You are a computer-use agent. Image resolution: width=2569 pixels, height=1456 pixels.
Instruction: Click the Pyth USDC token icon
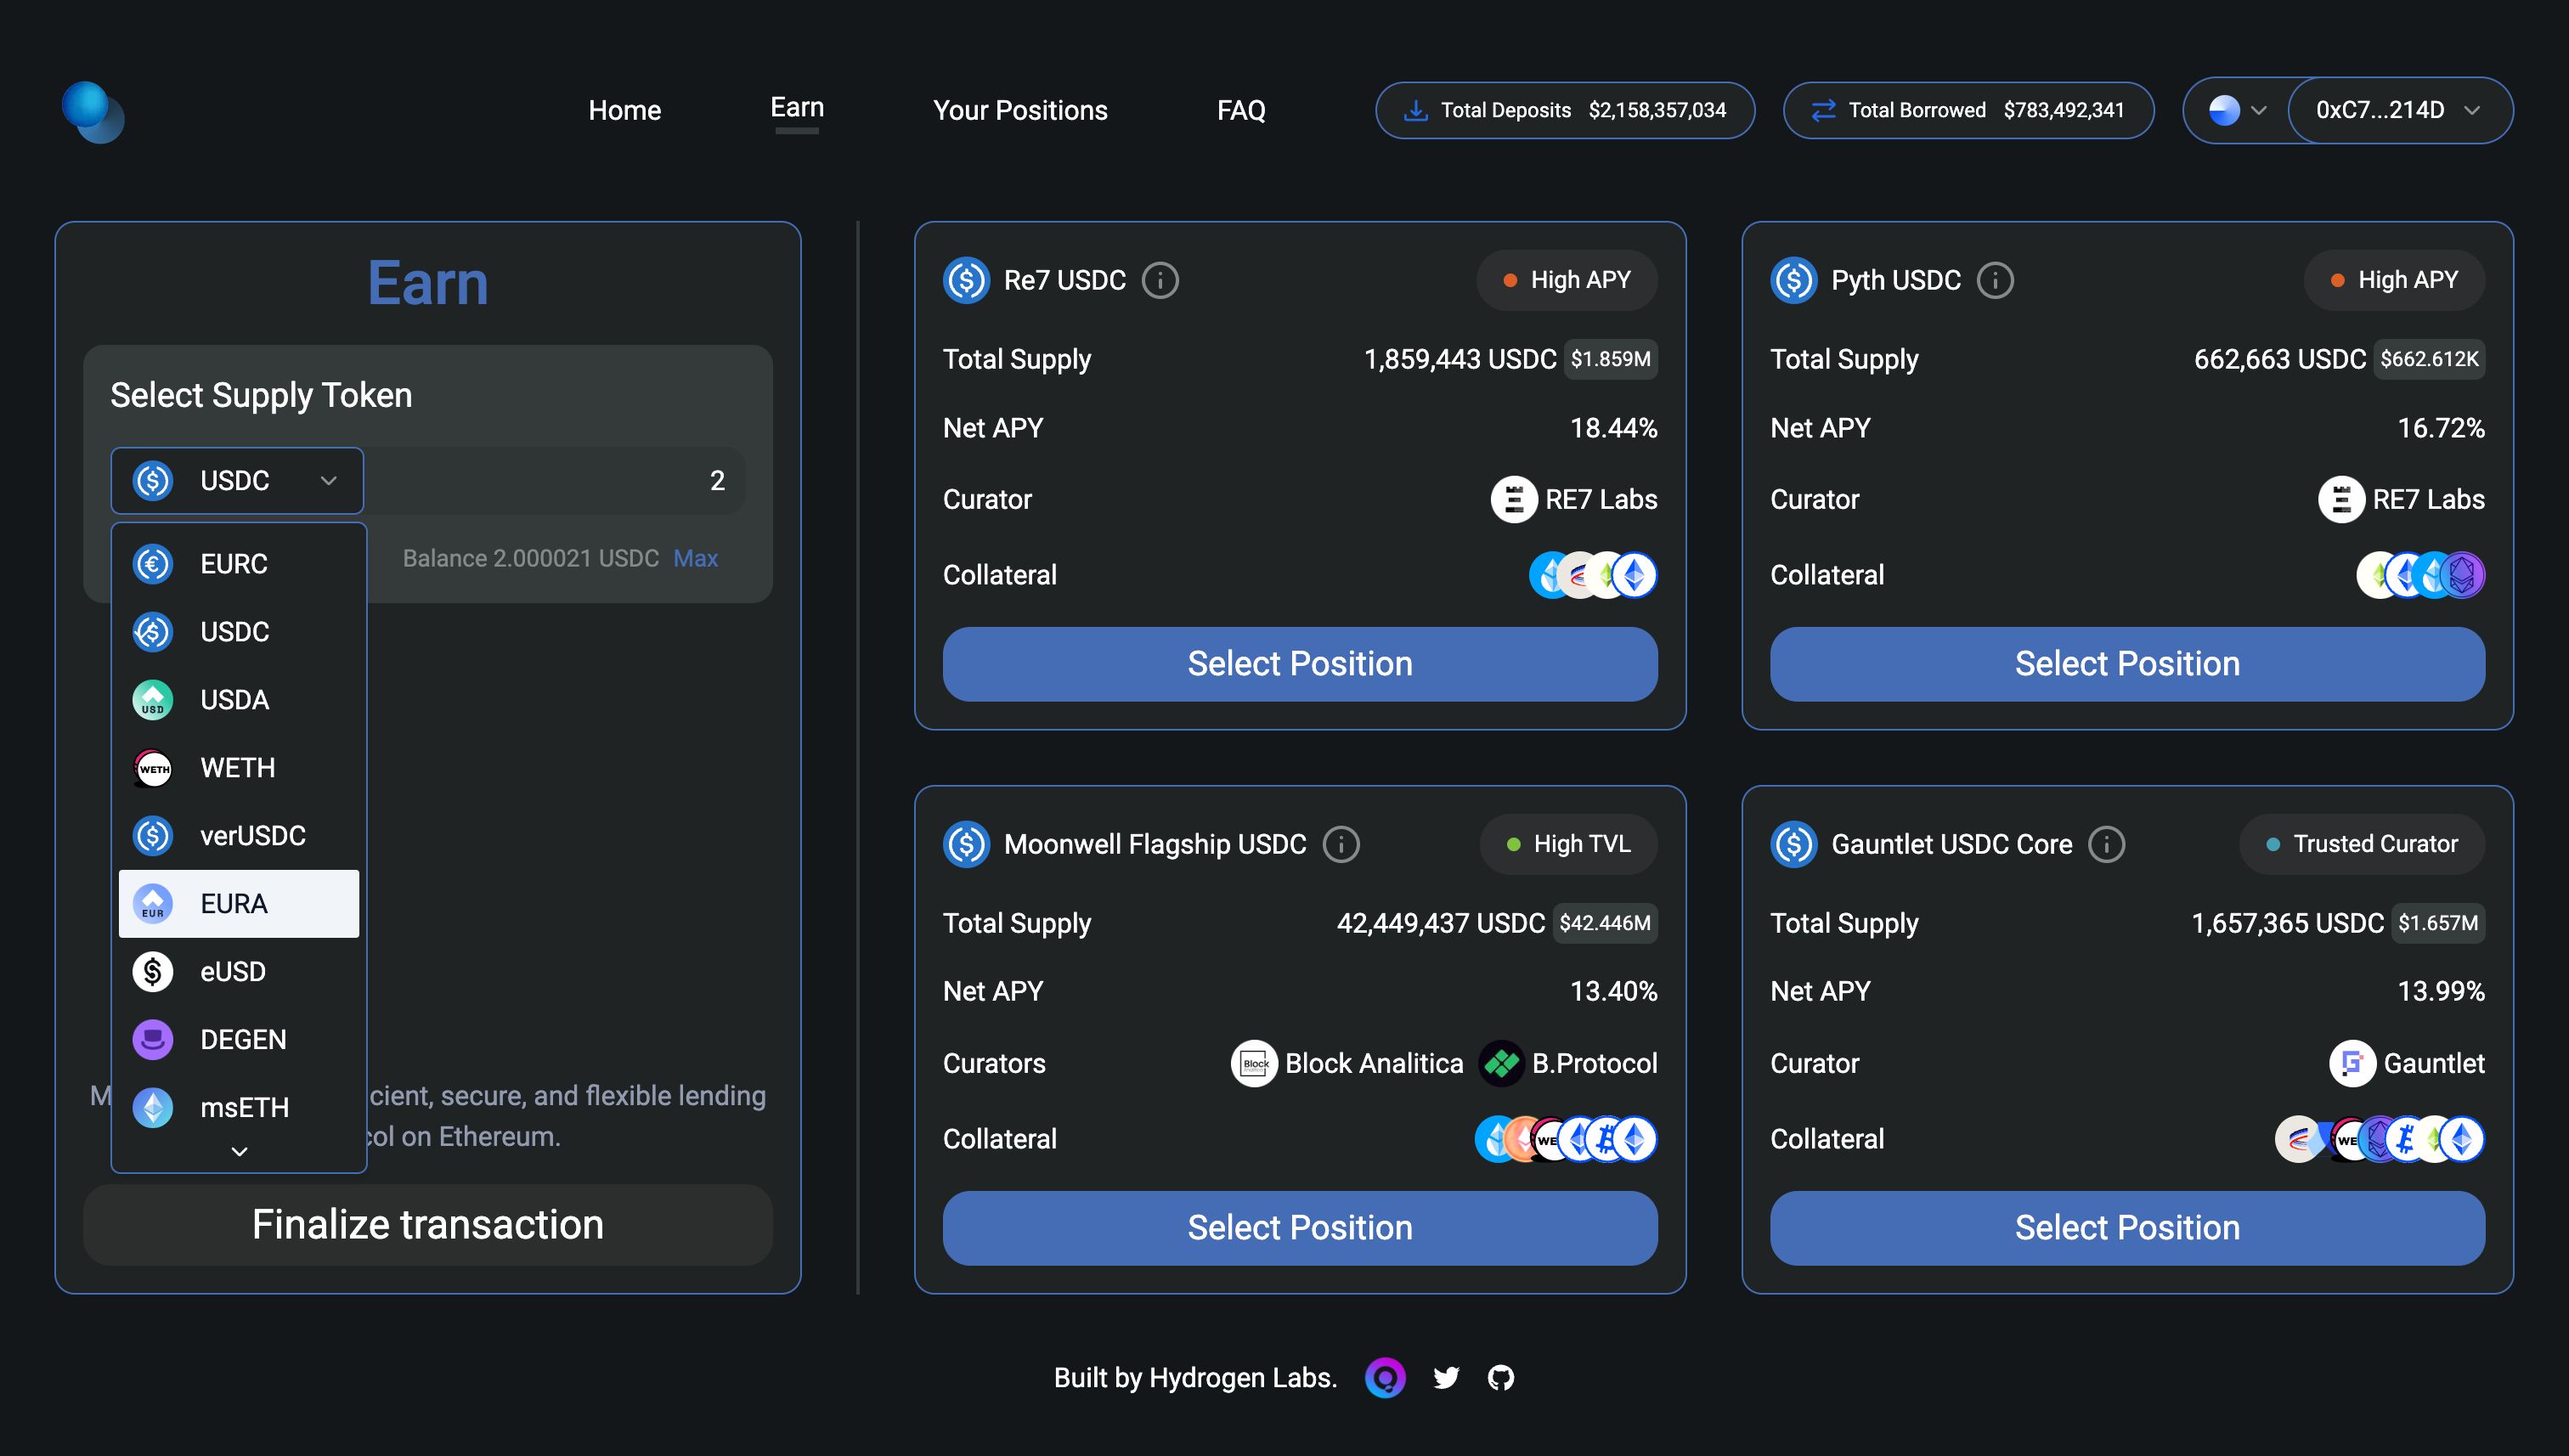tap(1793, 280)
